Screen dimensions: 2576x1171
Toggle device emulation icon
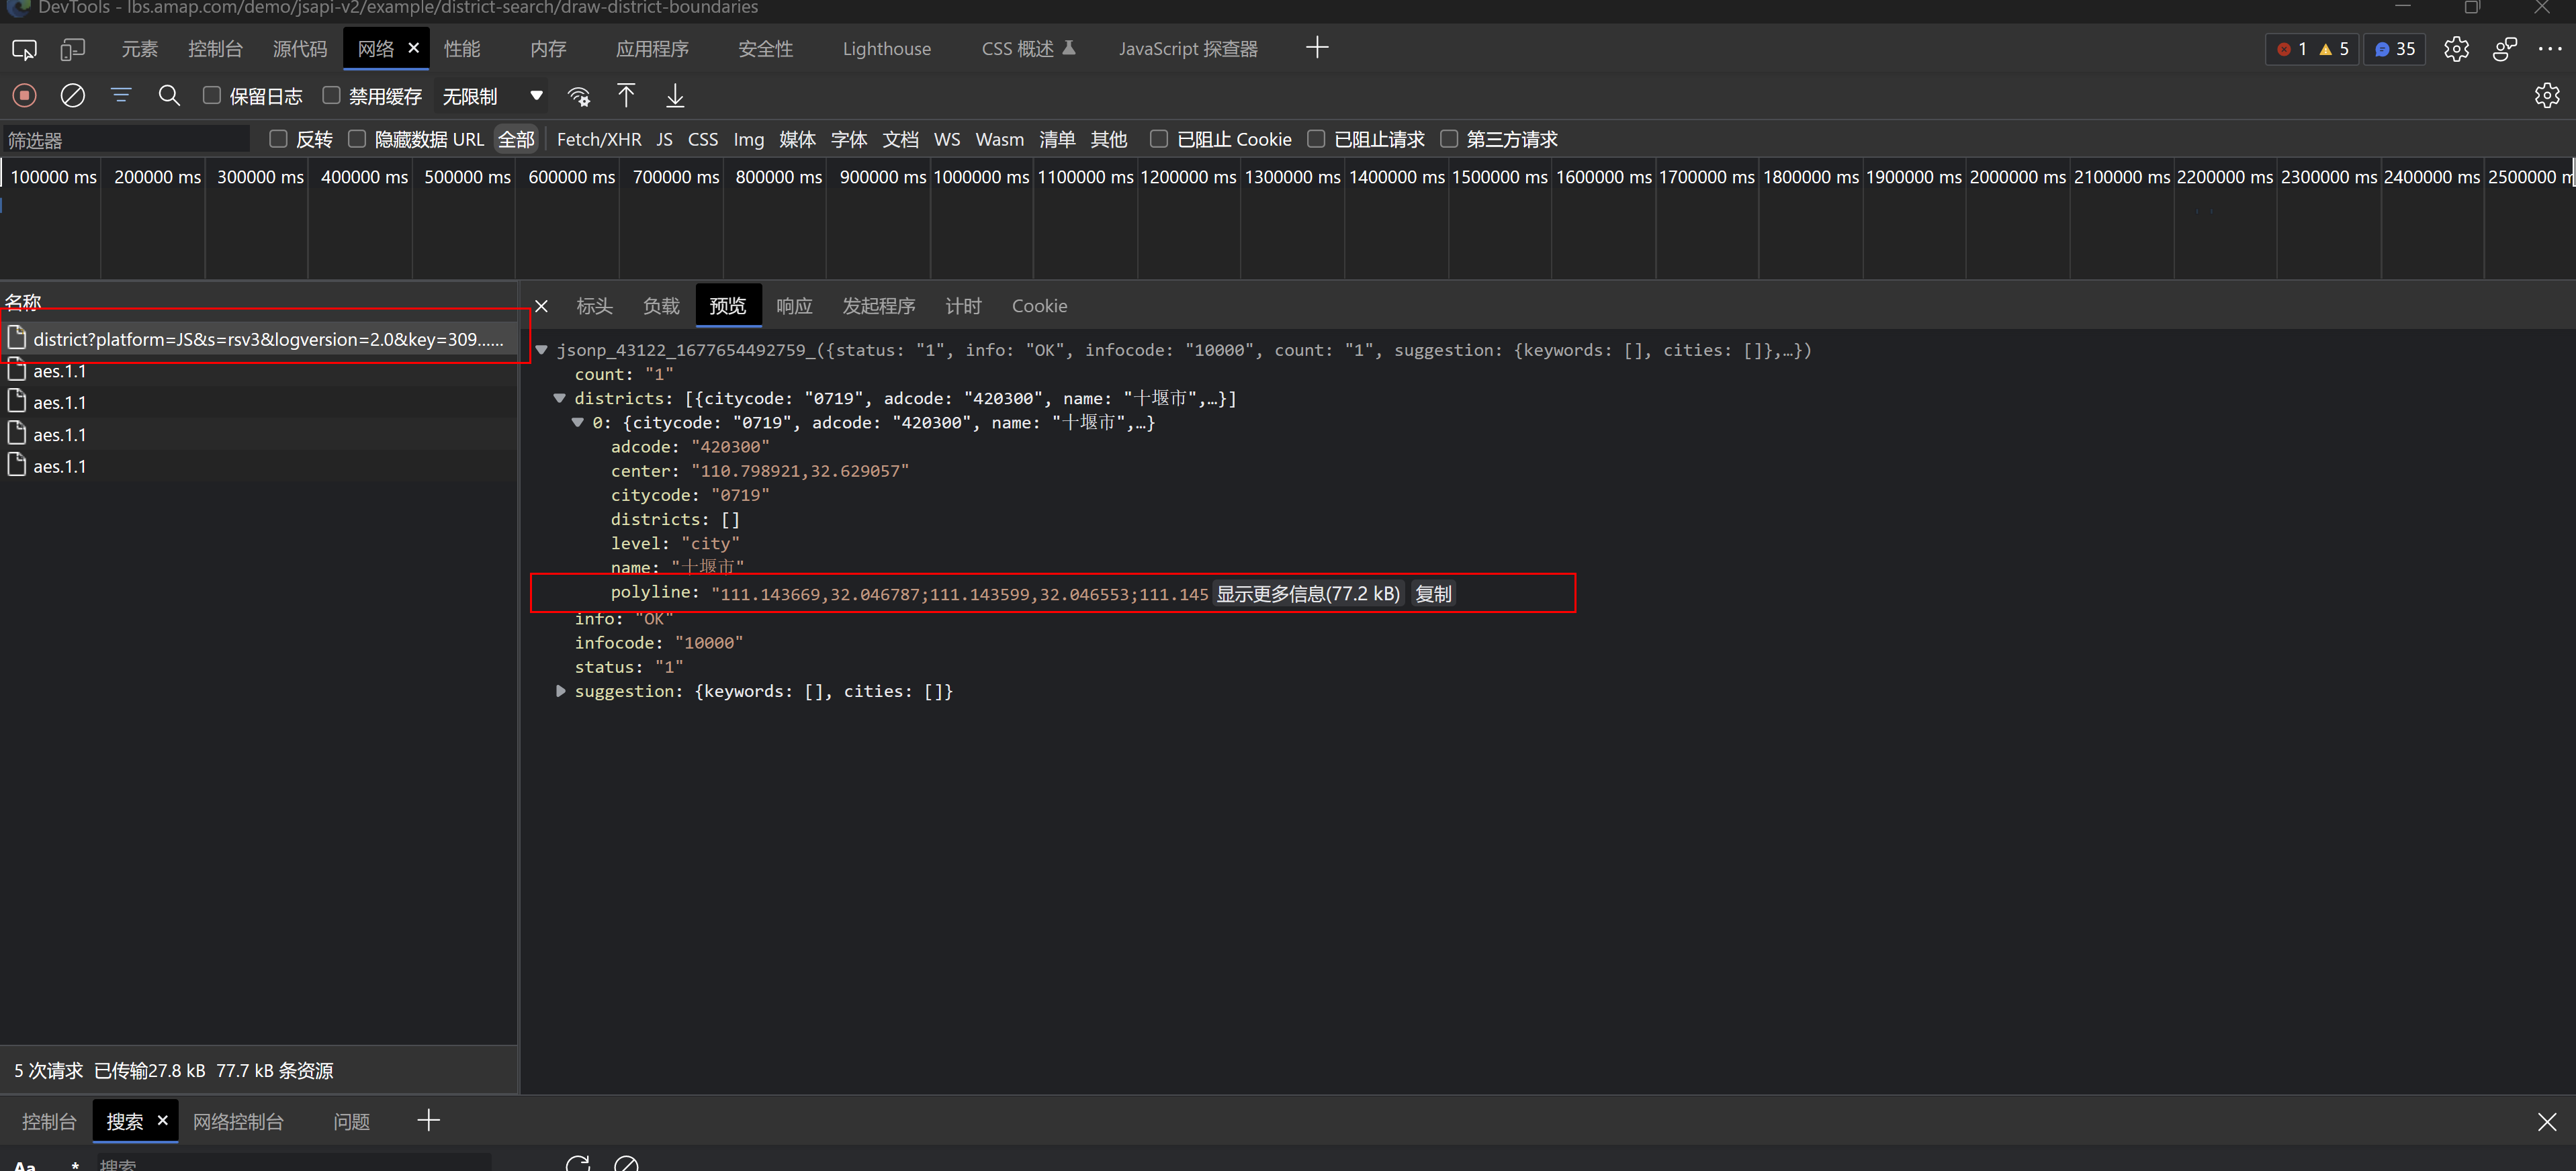pos(72,49)
